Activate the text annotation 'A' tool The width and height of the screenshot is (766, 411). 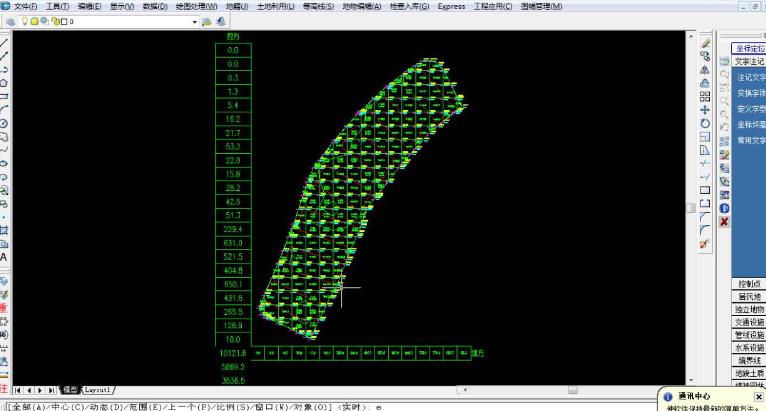click(x=5, y=256)
